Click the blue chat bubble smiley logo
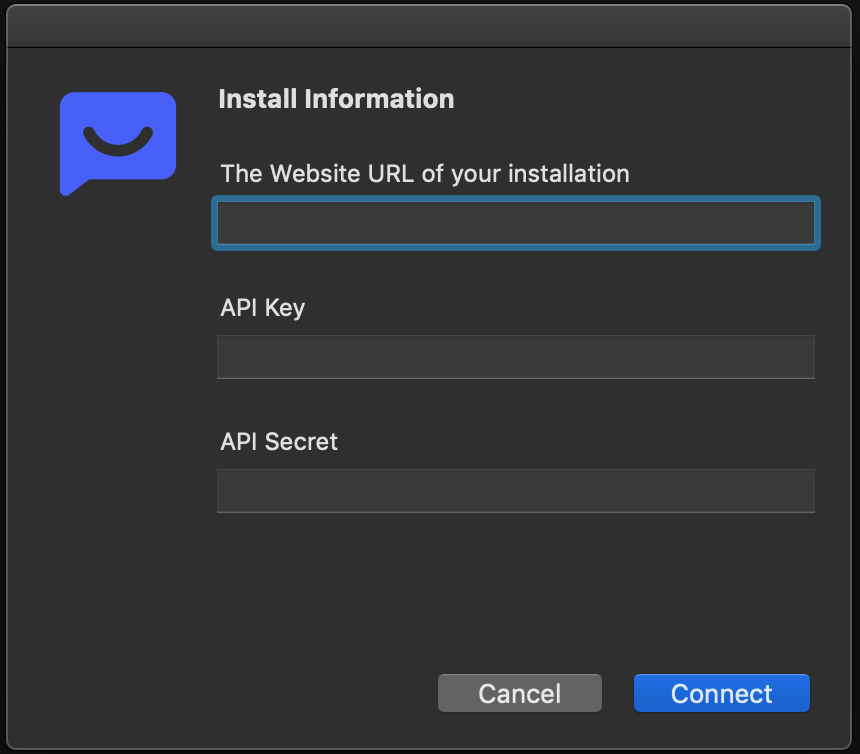860x754 pixels. coord(118,140)
